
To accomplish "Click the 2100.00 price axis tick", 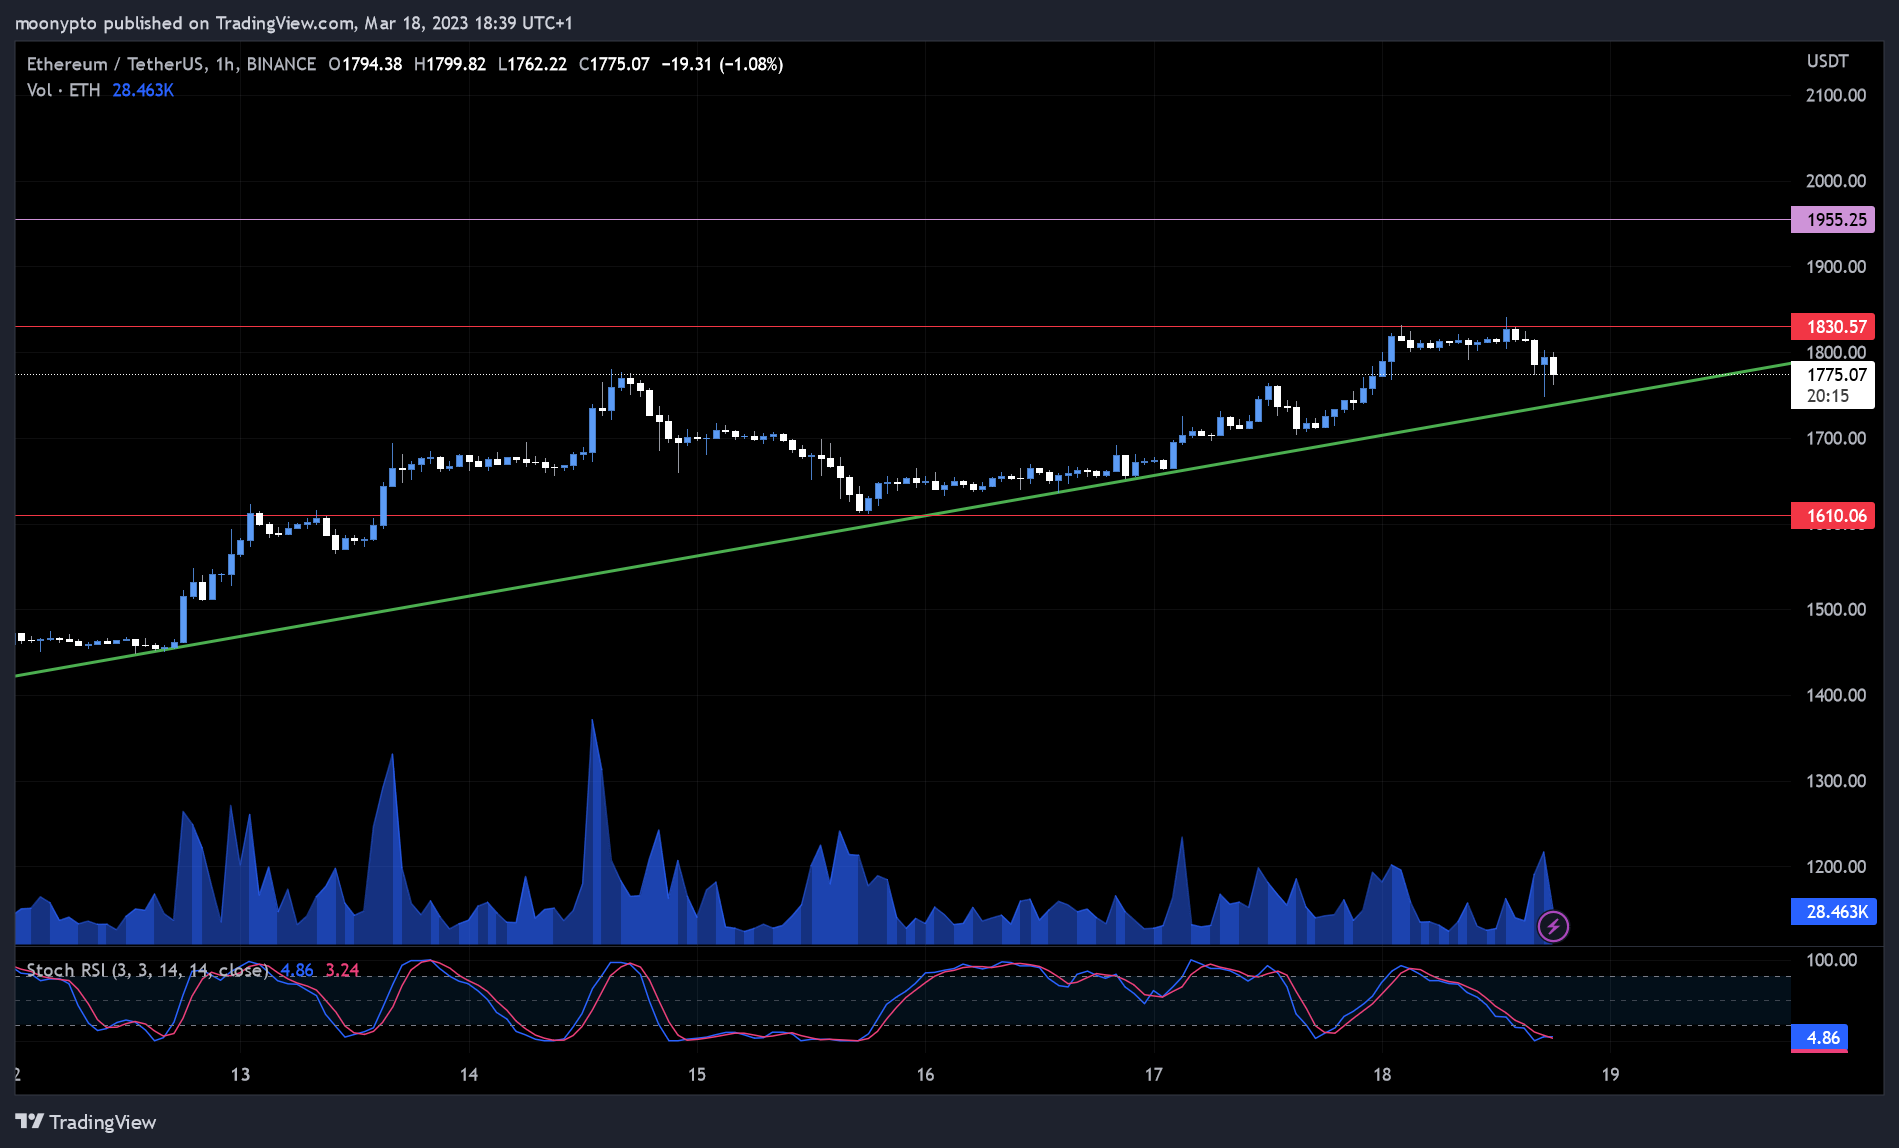I will tap(1836, 95).
